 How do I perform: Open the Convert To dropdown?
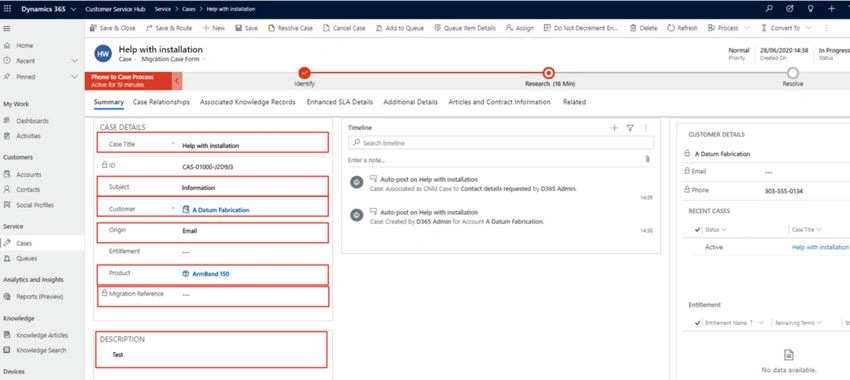point(787,28)
